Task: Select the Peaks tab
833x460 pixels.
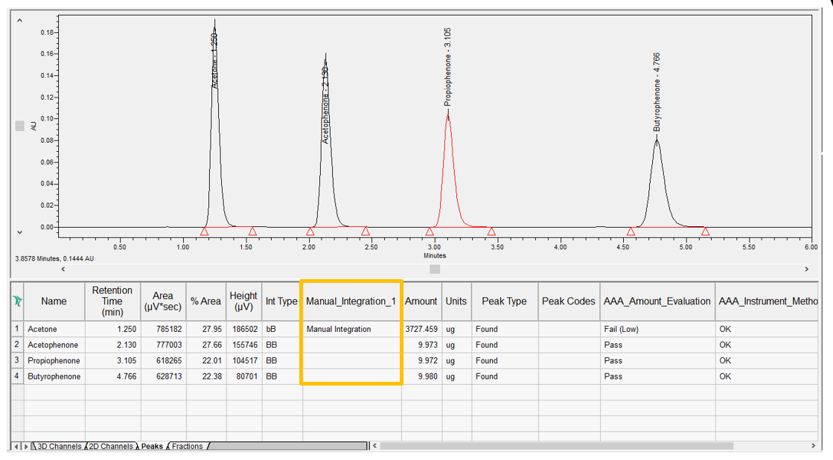Action: pos(152,446)
